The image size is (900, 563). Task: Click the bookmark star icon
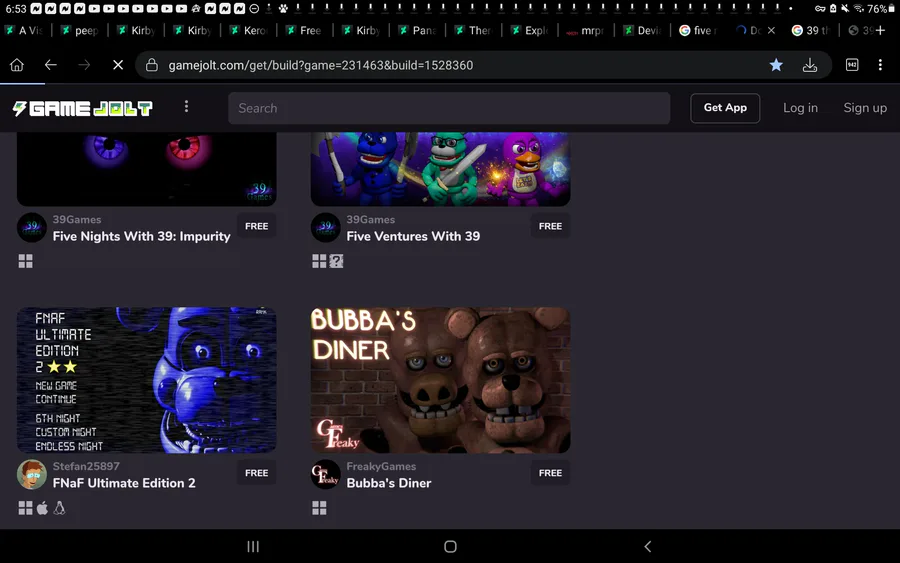776,65
